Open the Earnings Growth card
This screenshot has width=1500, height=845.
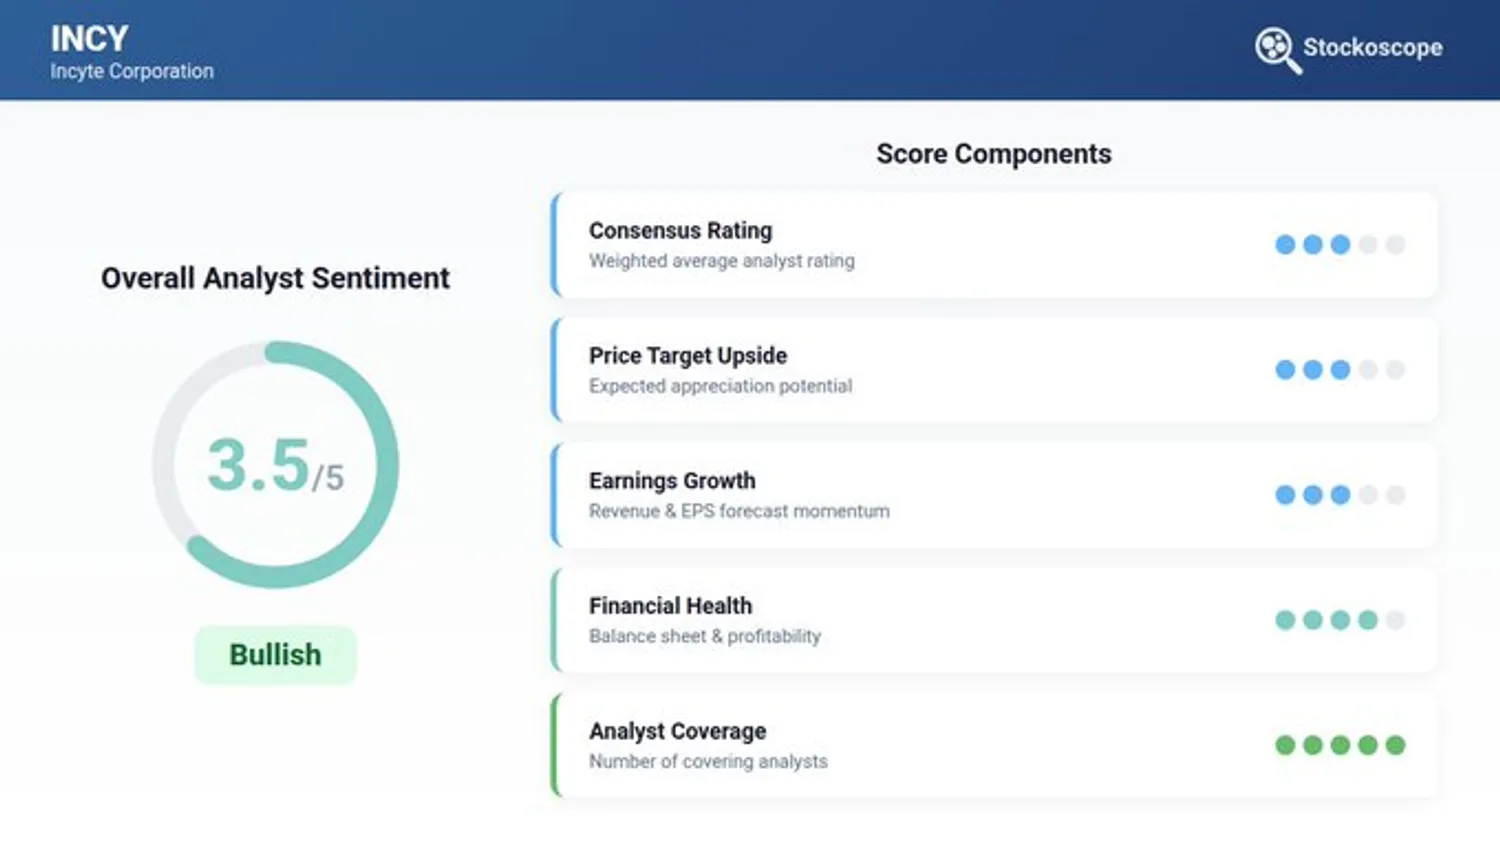994,495
